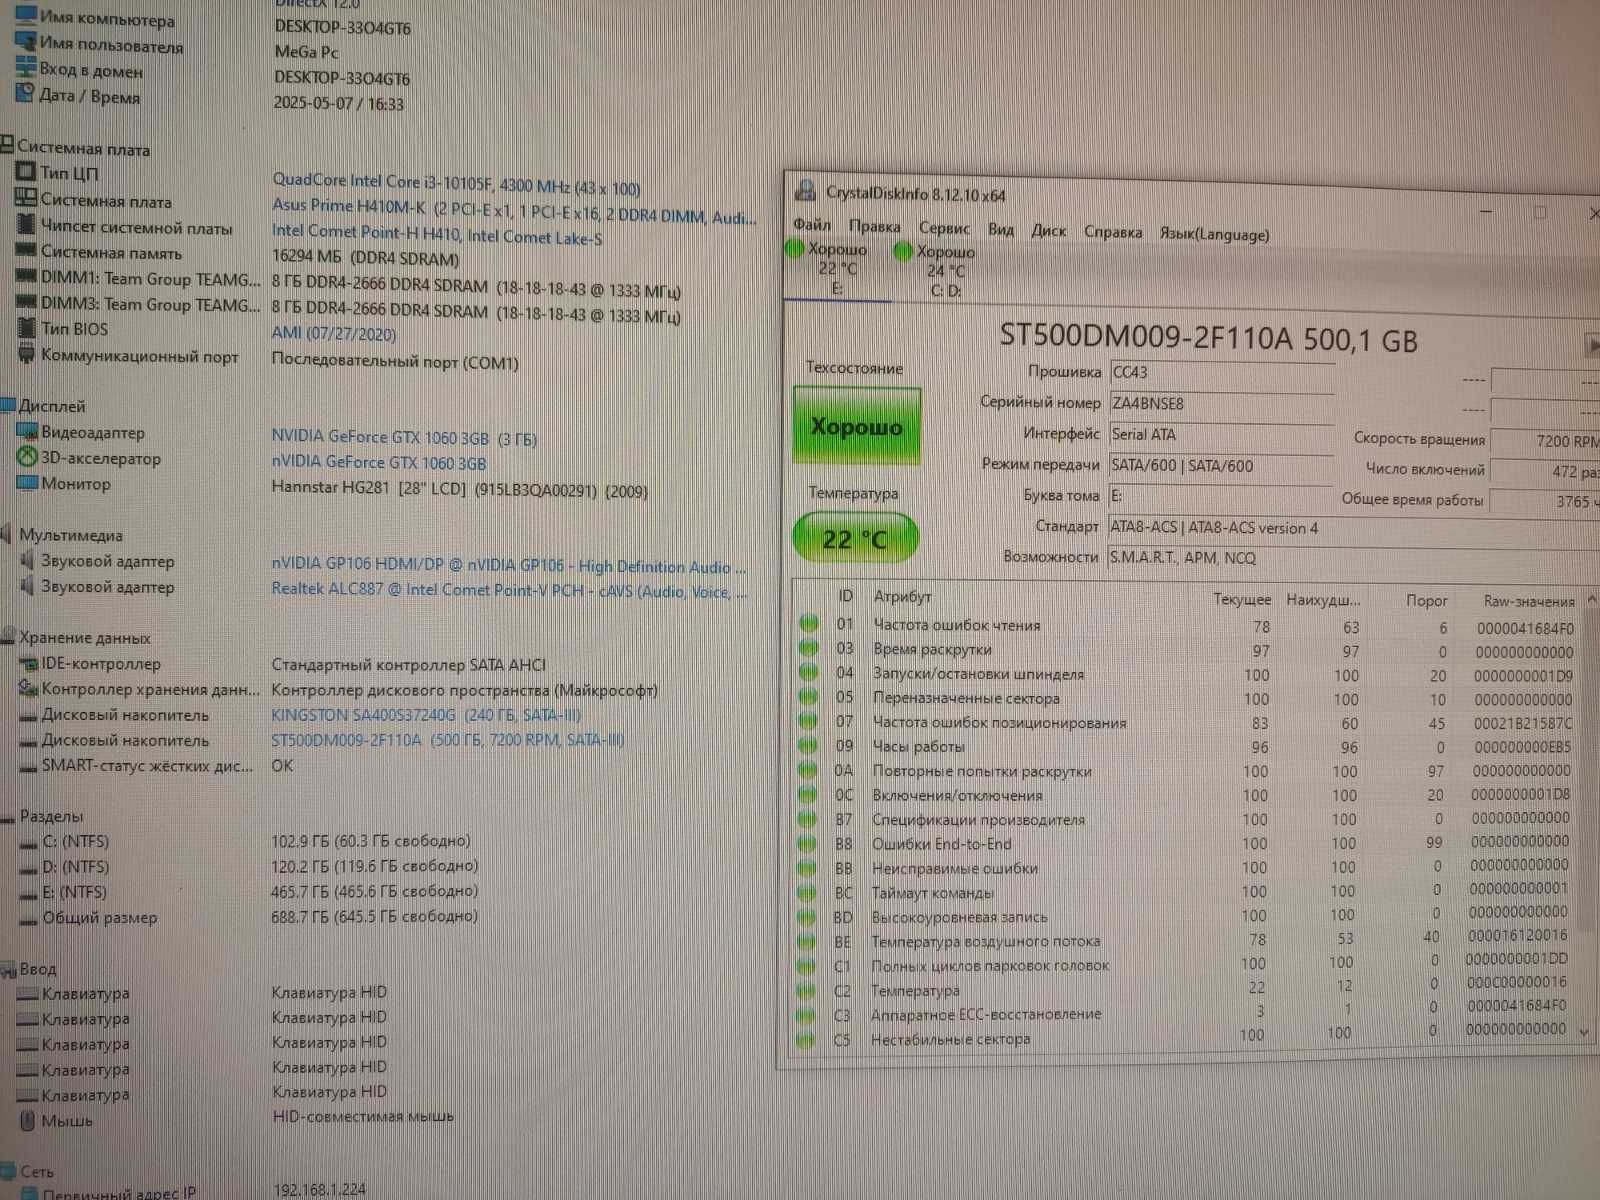Open the Intel Comet Point-H H410 chipset link

coord(437,234)
